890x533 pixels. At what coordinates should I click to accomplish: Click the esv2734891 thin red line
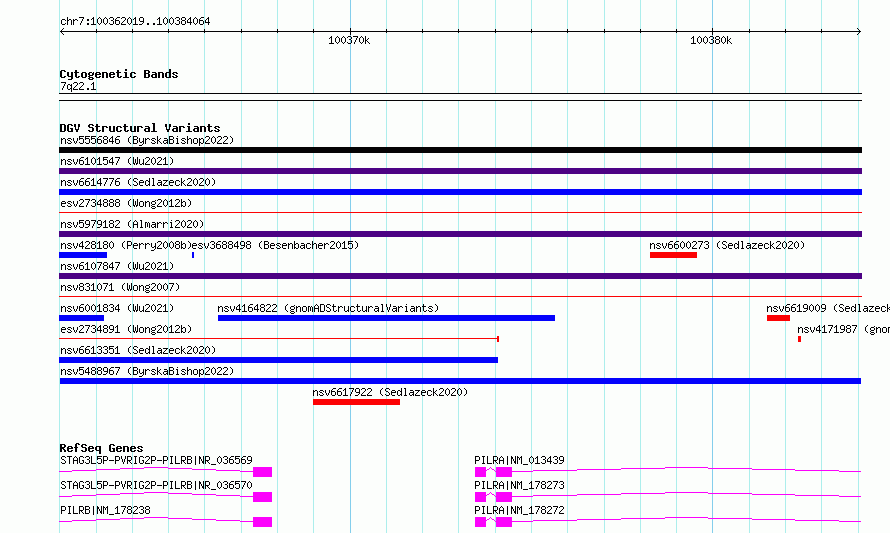click(279, 339)
